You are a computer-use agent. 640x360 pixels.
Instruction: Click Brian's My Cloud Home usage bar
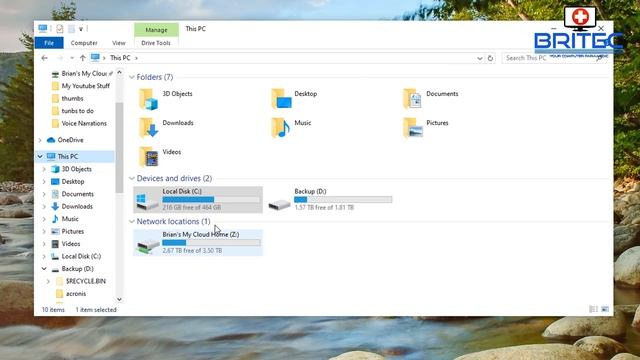point(211,243)
